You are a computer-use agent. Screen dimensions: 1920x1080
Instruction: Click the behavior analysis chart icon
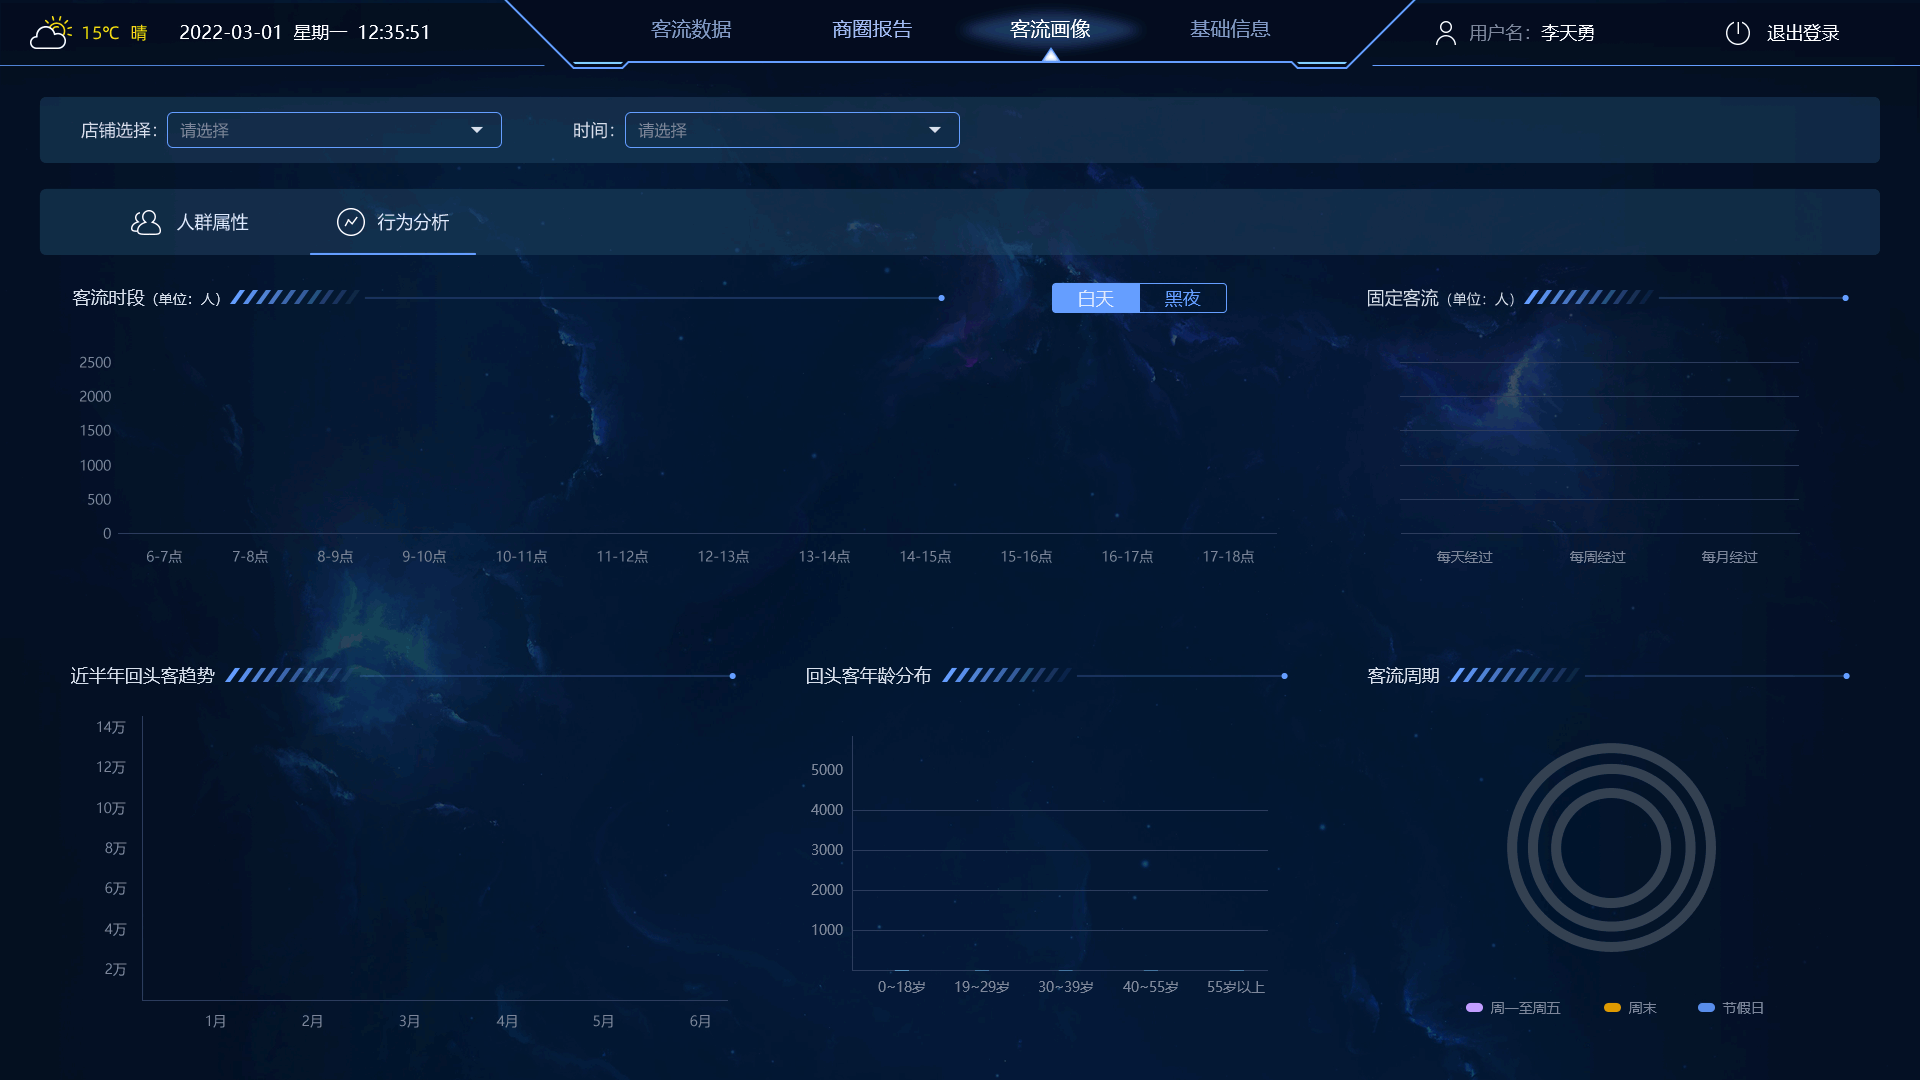point(350,222)
